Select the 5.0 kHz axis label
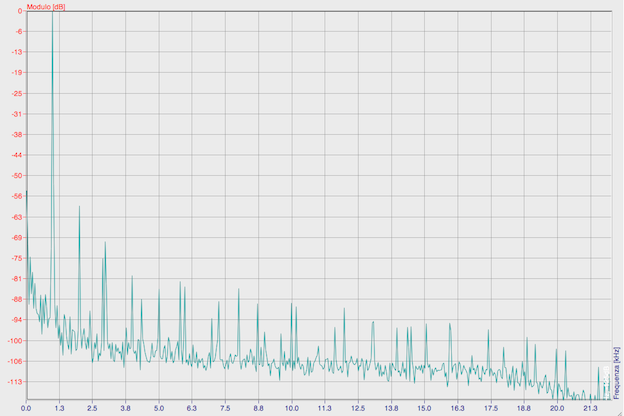This screenshot has height=416, width=624. pos(159,408)
